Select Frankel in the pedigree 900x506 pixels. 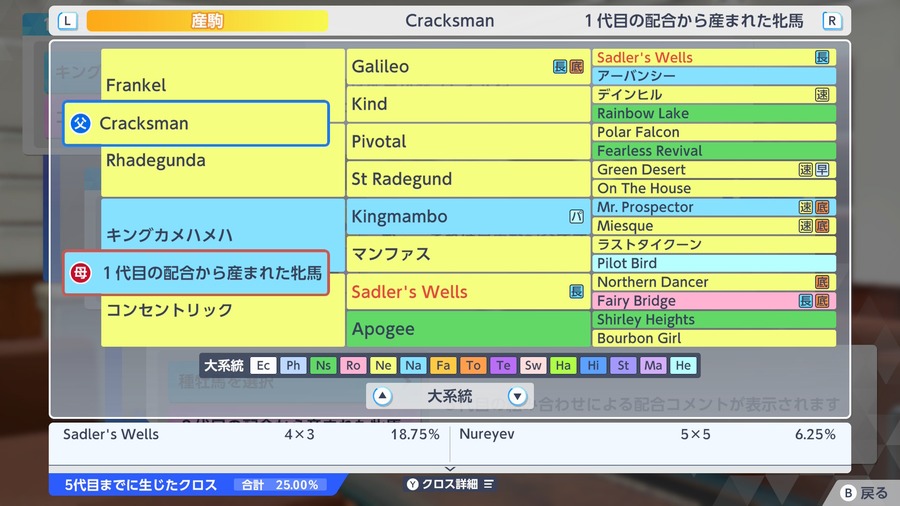click(136, 85)
